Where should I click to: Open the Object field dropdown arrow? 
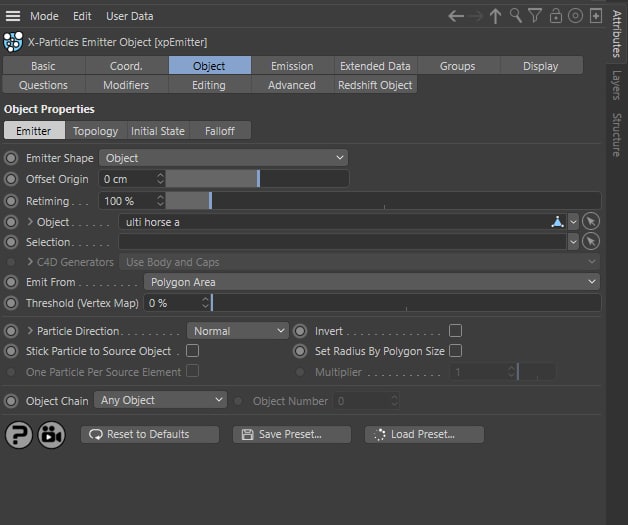click(573, 221)
